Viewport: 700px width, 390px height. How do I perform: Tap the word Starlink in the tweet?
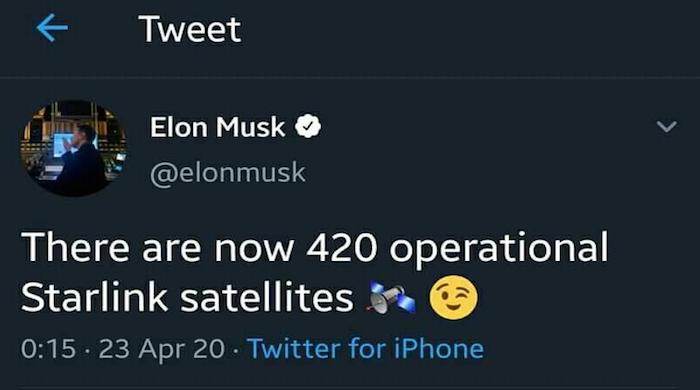[x=94, y=298]
